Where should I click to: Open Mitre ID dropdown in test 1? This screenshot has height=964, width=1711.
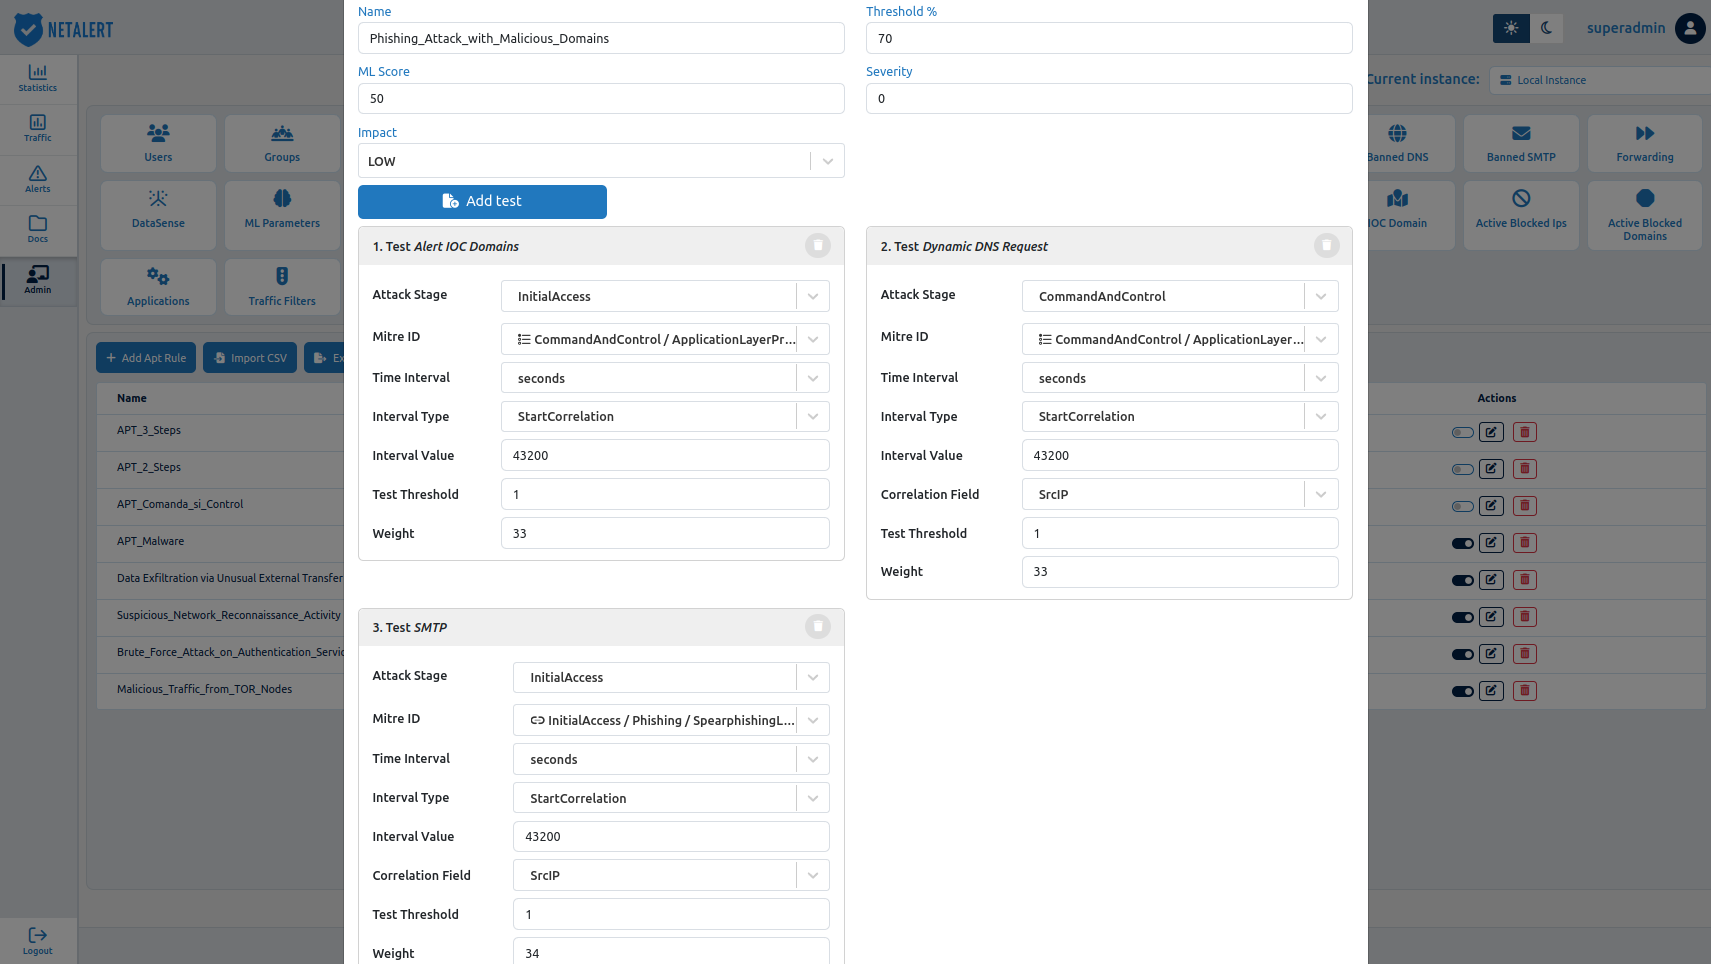665,339
